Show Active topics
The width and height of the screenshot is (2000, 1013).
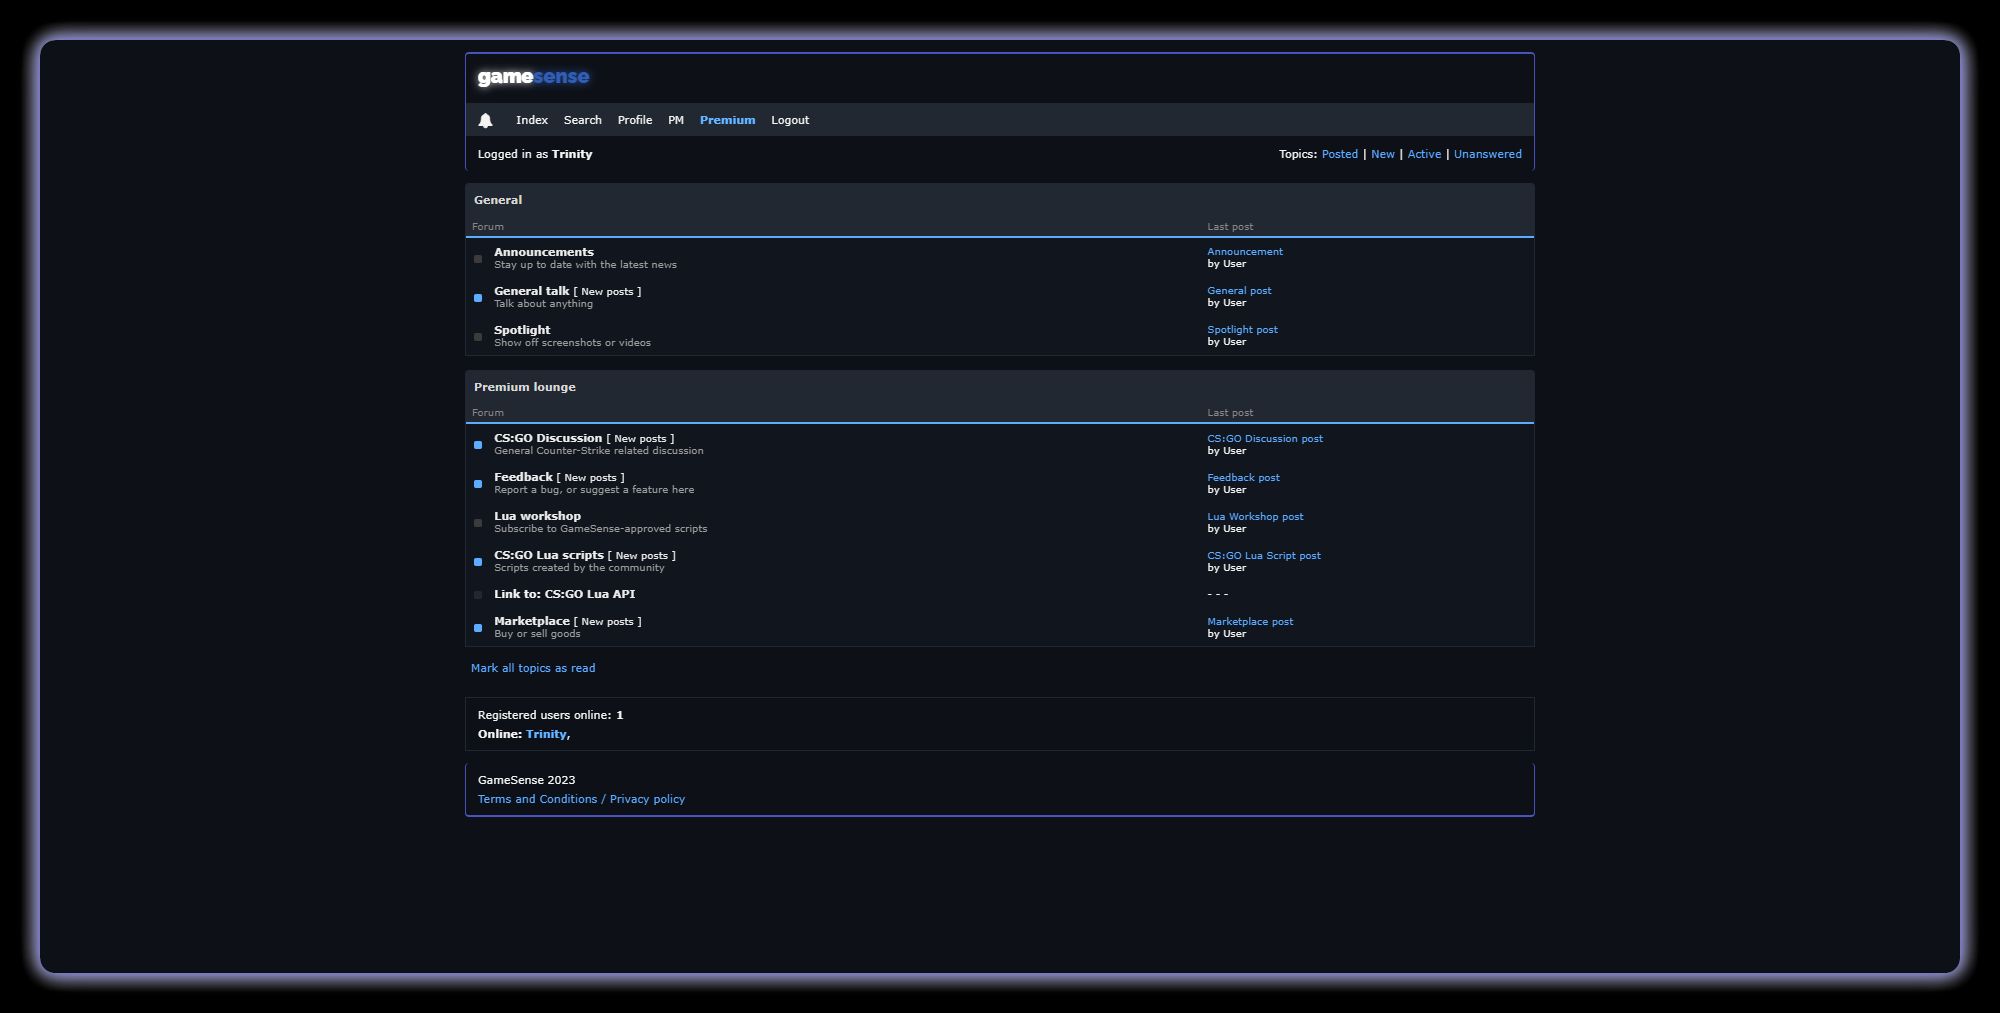1424,154
